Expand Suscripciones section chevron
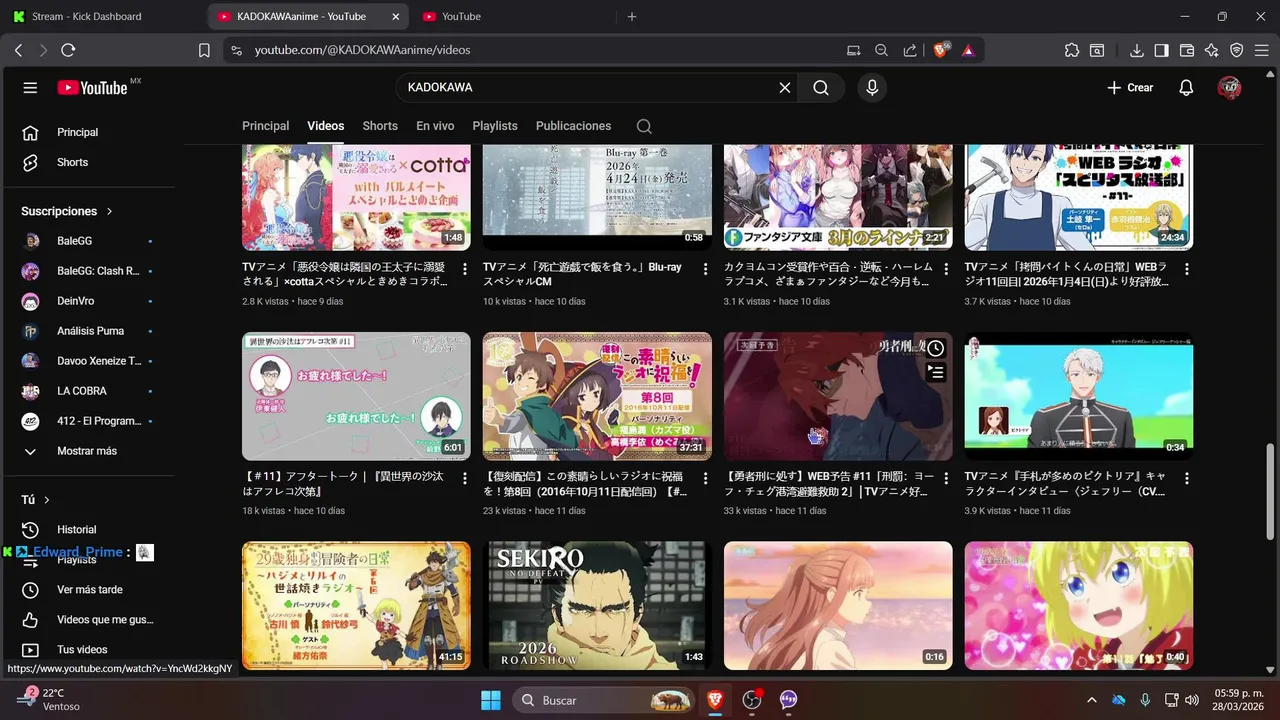Screen dimensions: 1280x720 coord(109,212)
